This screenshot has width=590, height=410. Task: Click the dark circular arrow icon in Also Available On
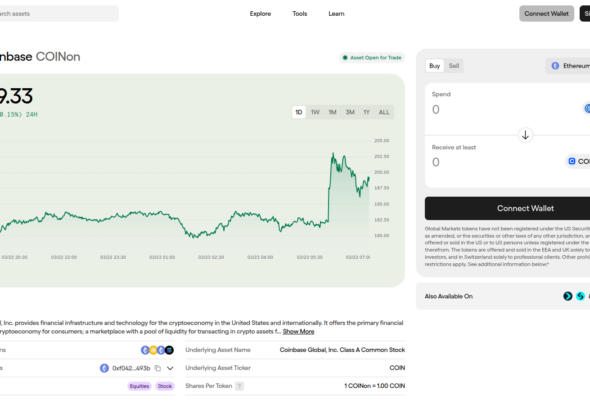[x=567, y=296]
